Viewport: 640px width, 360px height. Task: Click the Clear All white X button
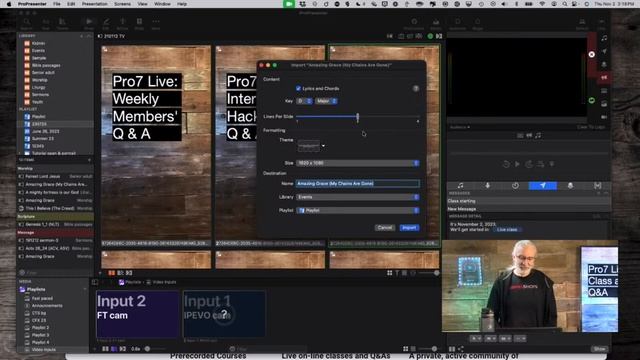click(x=592, y=54)
